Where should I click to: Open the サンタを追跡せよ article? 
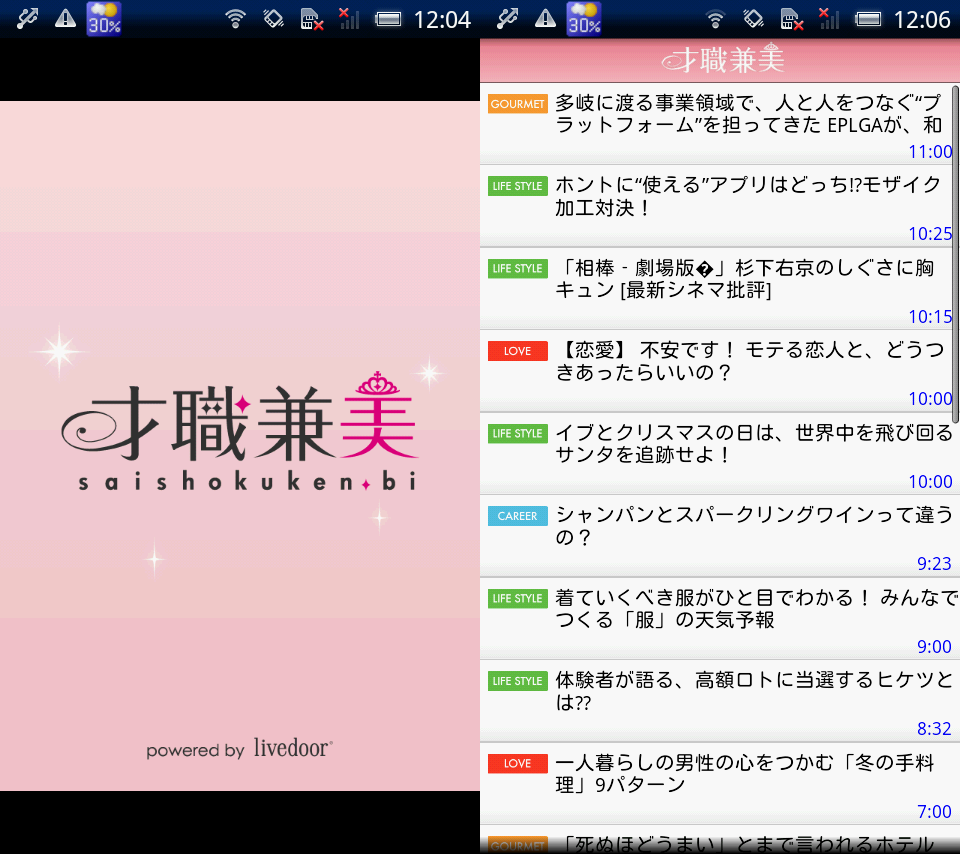(x=720, y=454)
